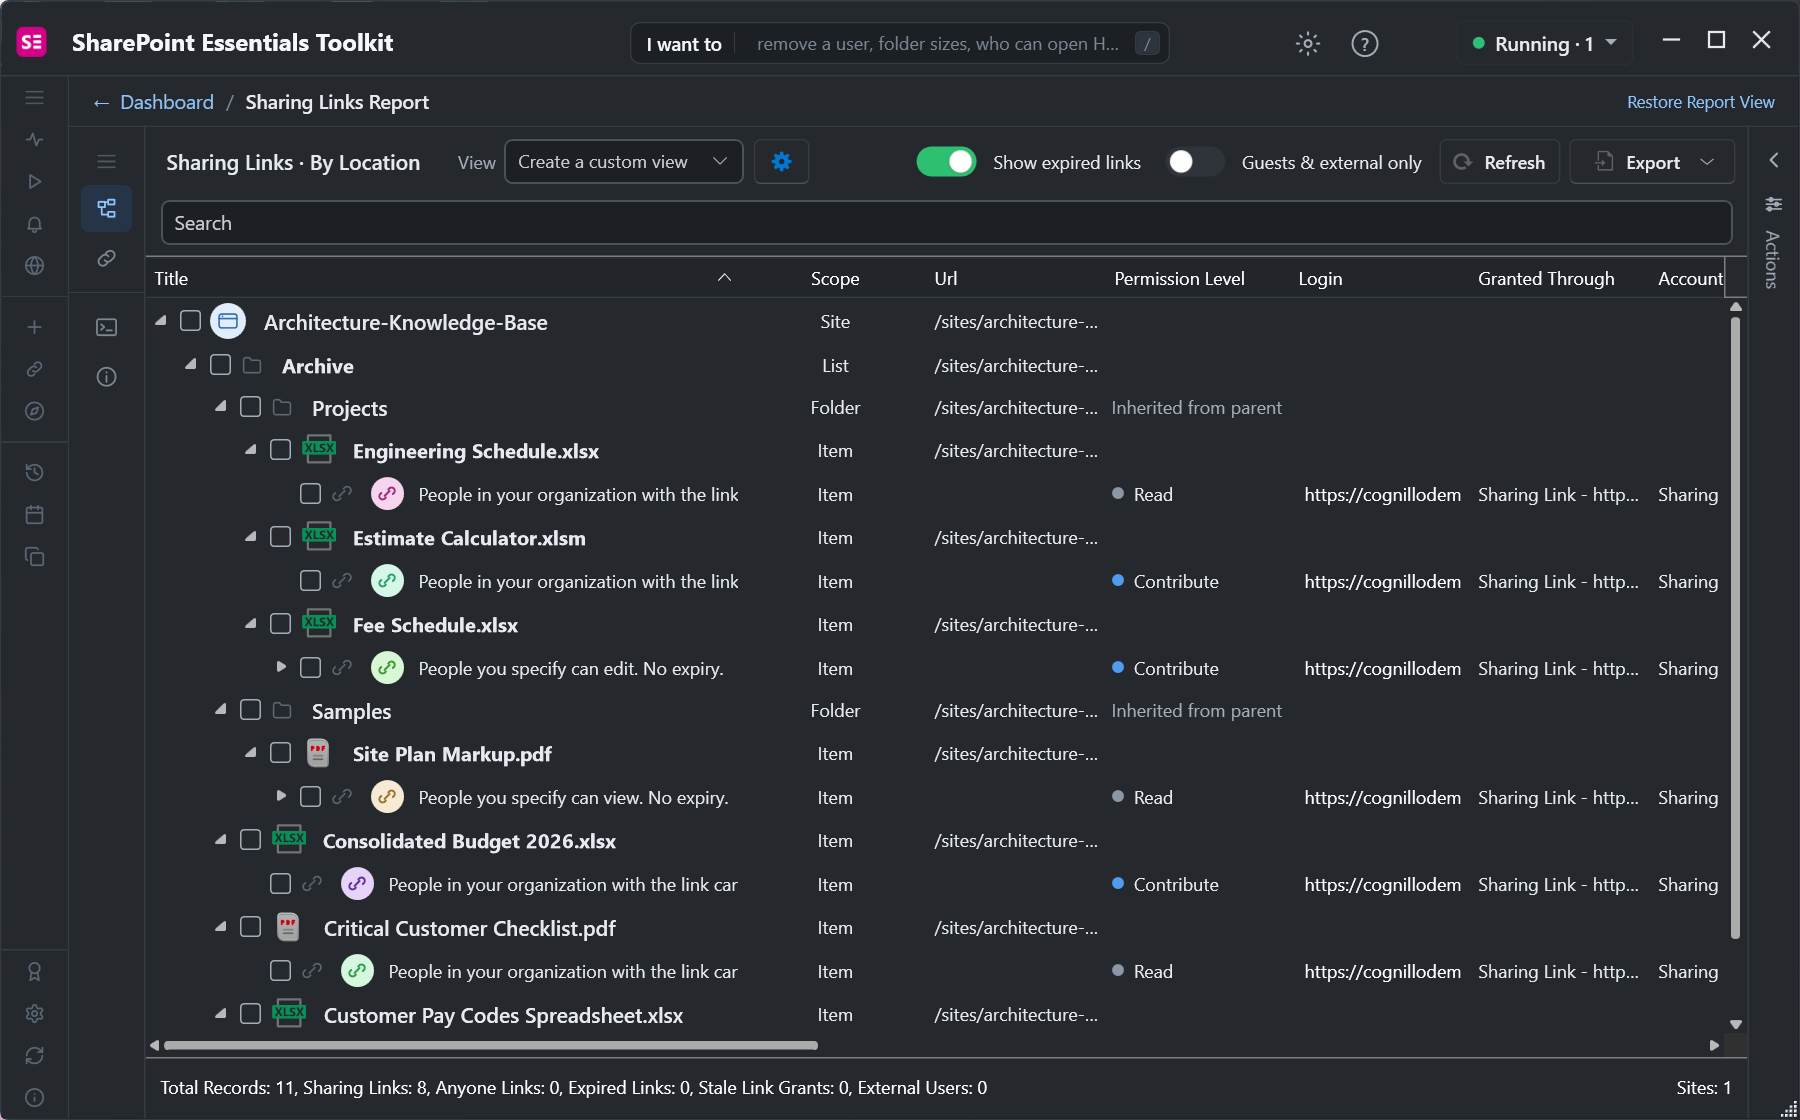Open the help question mark icon

pos(1364,43)
